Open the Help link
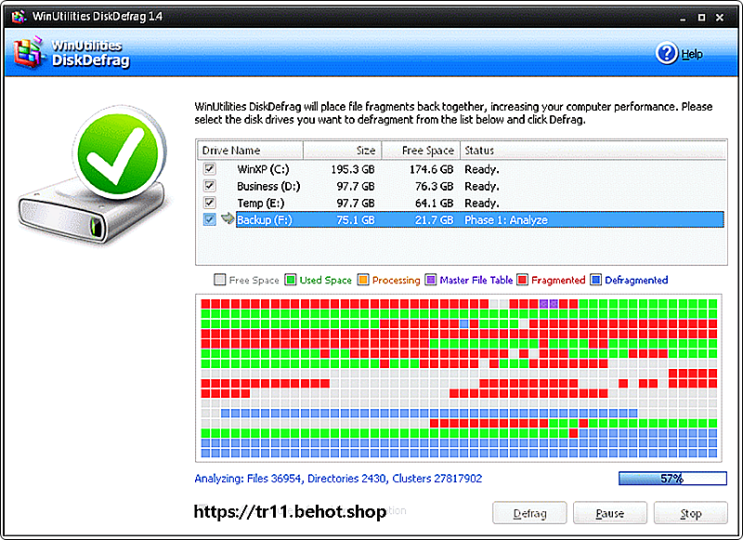743x540 pixels. click(x=692, y=54)
